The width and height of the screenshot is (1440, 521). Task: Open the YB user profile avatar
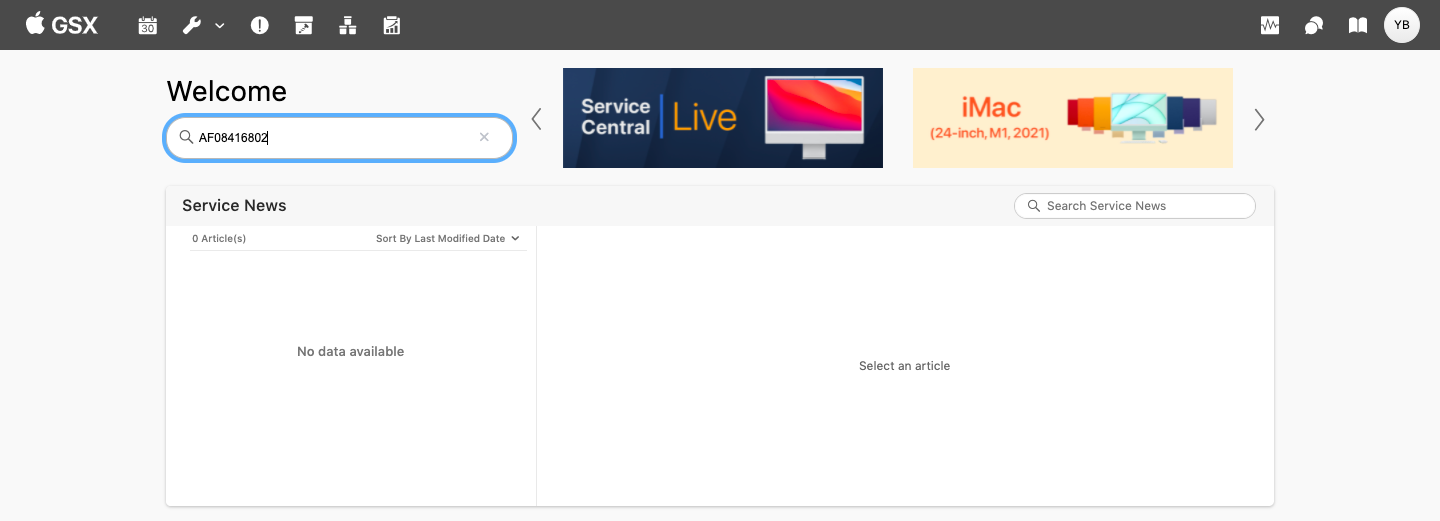[x=1401, y=25]
